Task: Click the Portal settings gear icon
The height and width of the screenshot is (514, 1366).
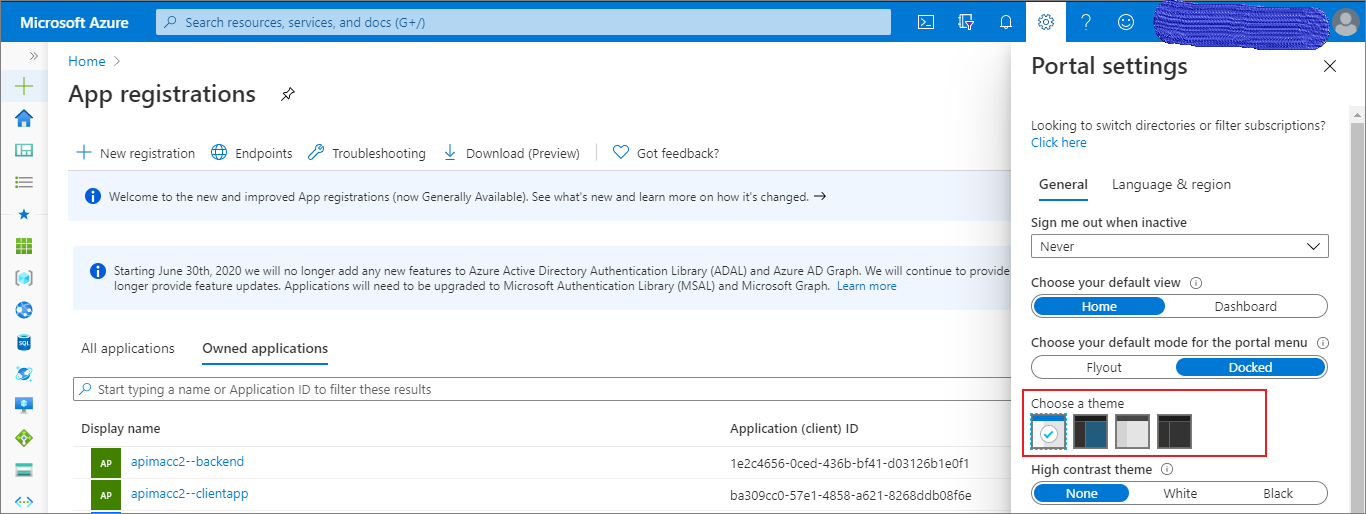Action: (x=1046, y=21)
